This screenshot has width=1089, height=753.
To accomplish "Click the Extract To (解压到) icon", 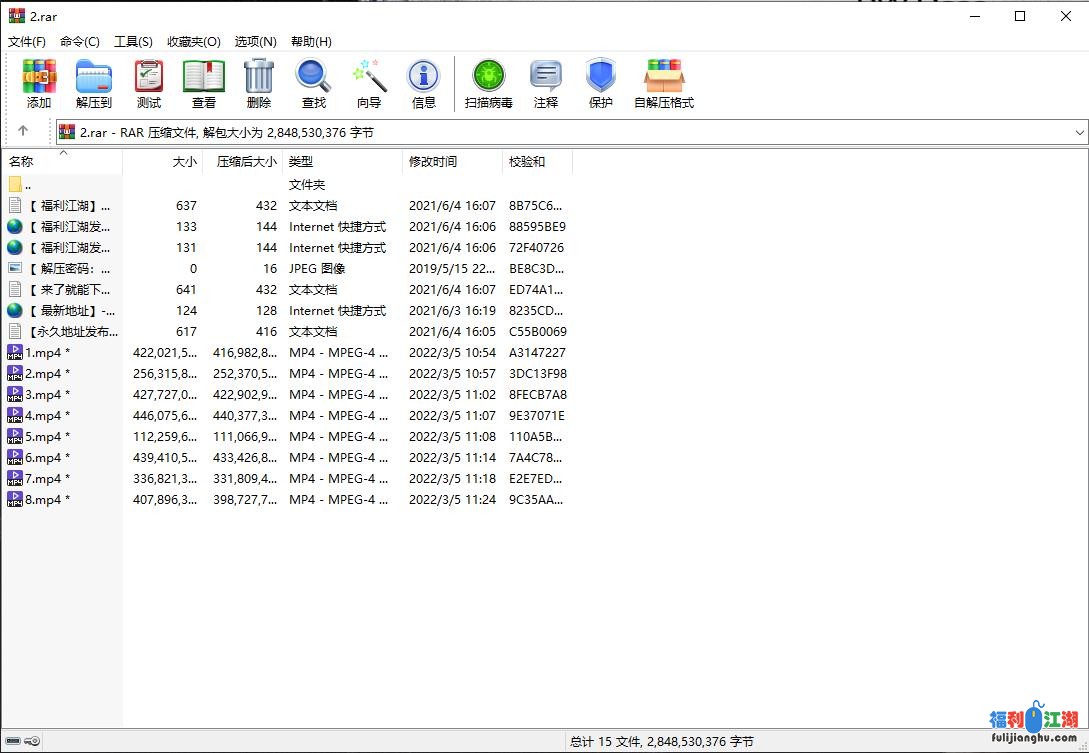I will pos(94,83).
